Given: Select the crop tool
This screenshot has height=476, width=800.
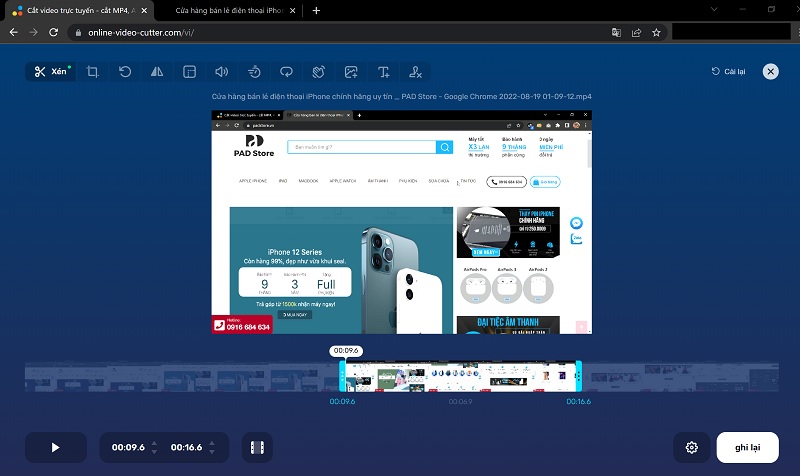Looking at the screenshot, I should (92, 72).
